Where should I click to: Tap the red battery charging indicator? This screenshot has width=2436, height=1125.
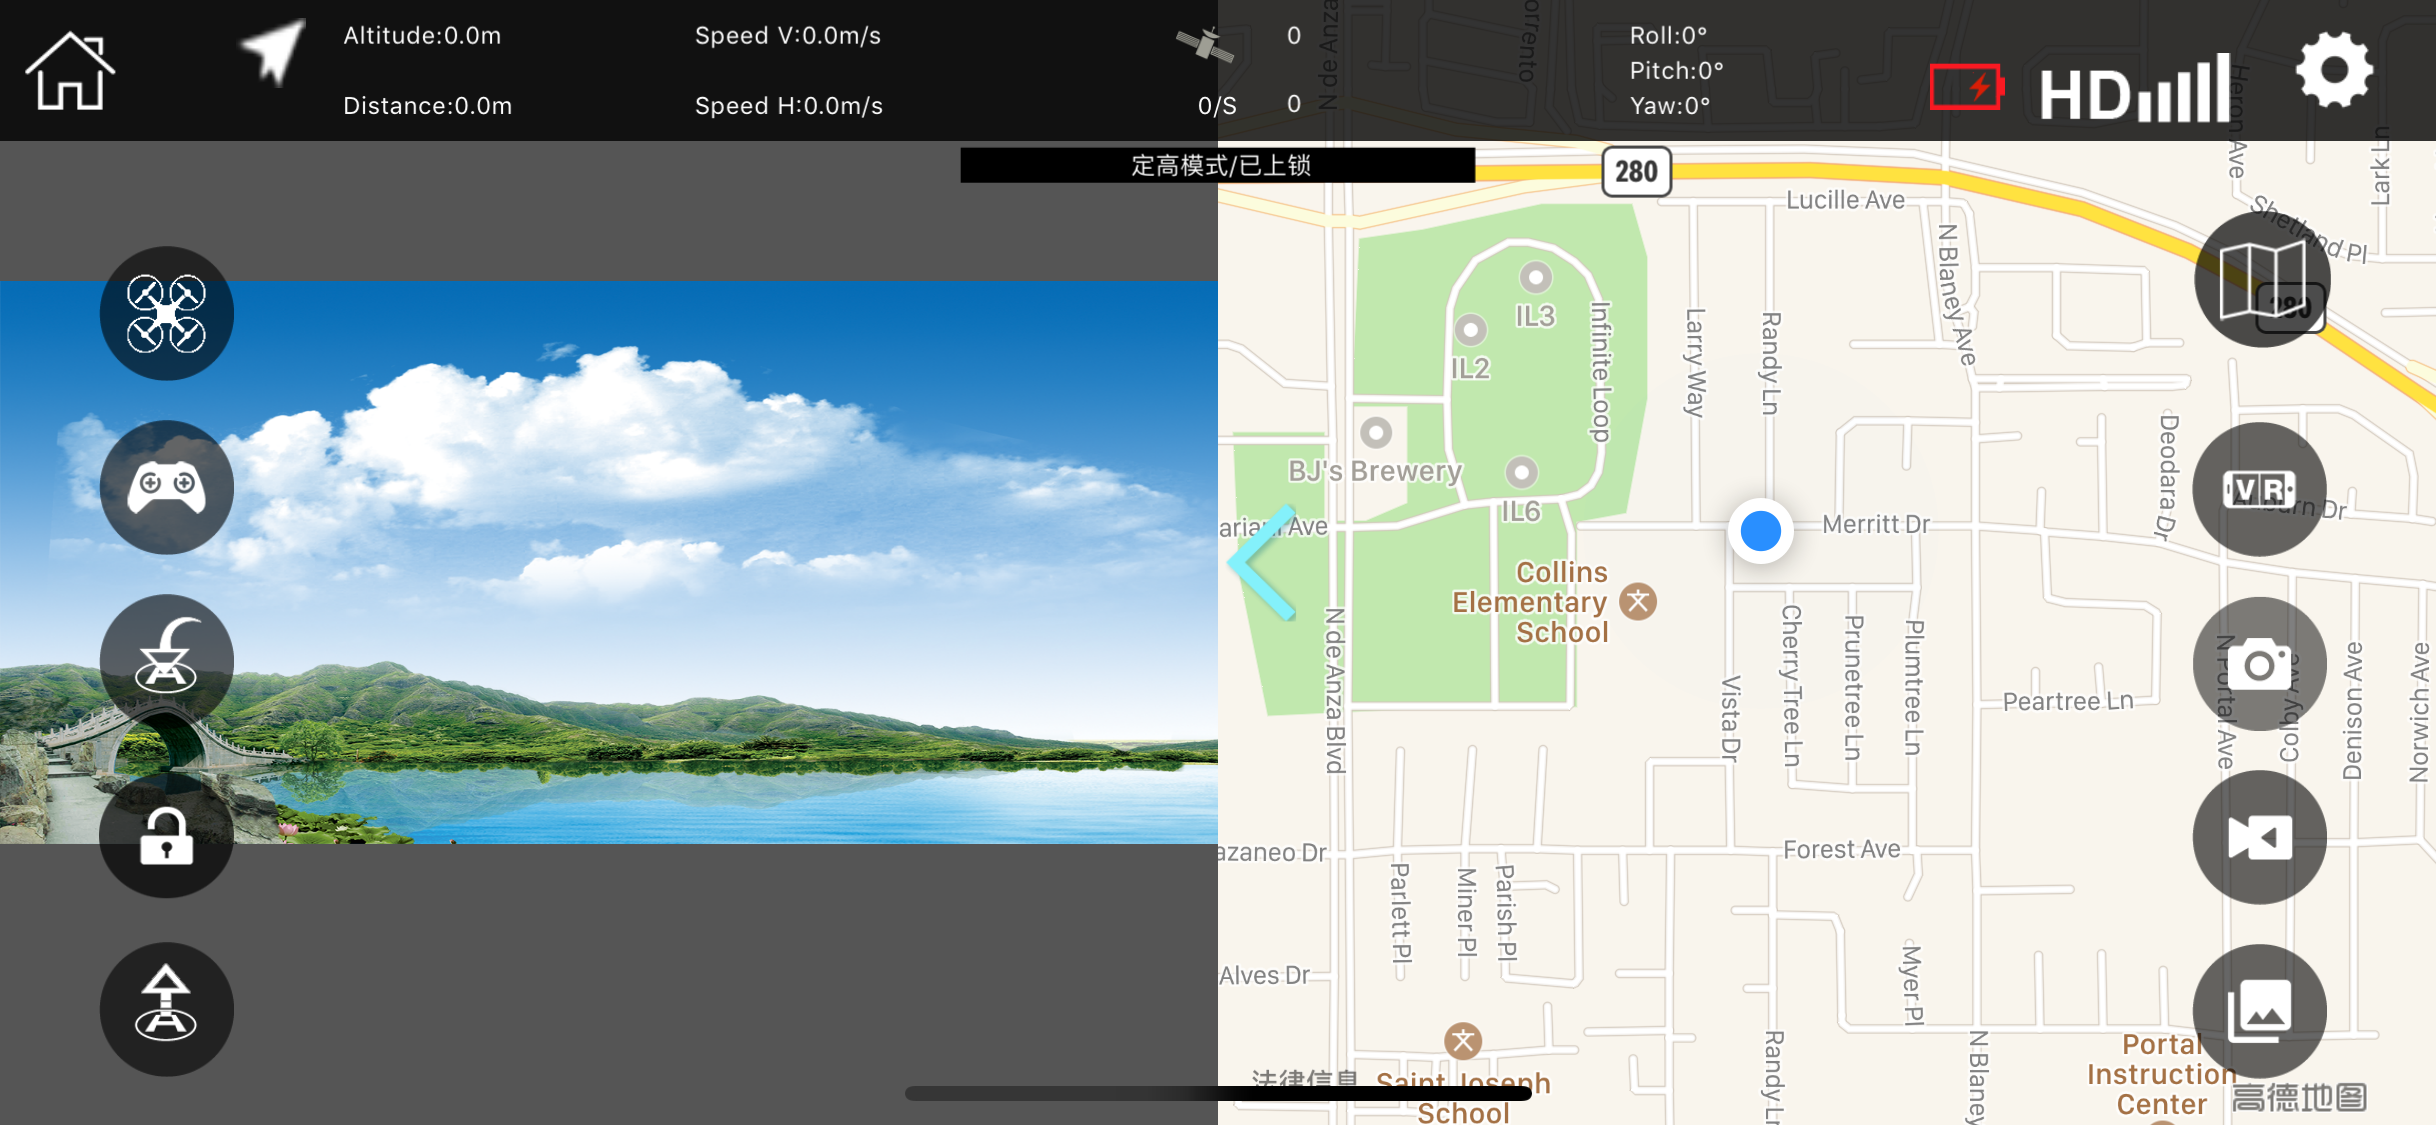1966,88
